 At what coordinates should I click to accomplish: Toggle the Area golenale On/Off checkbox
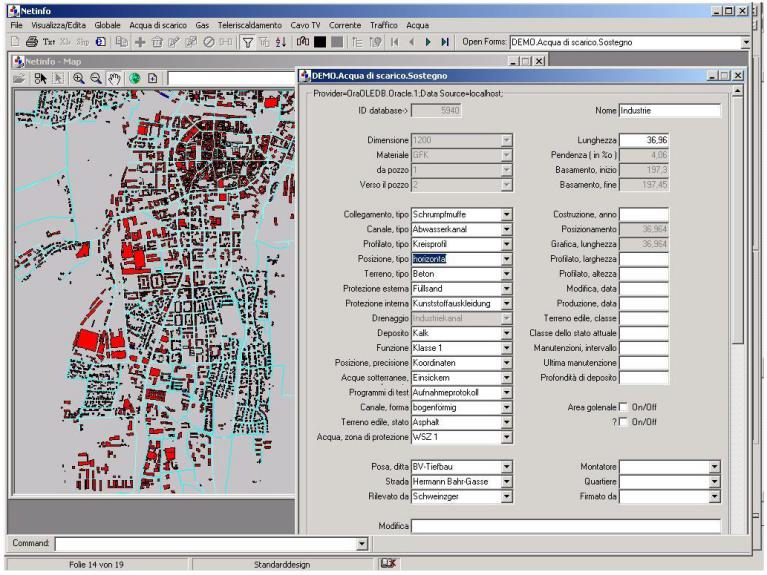coord(624,407)
